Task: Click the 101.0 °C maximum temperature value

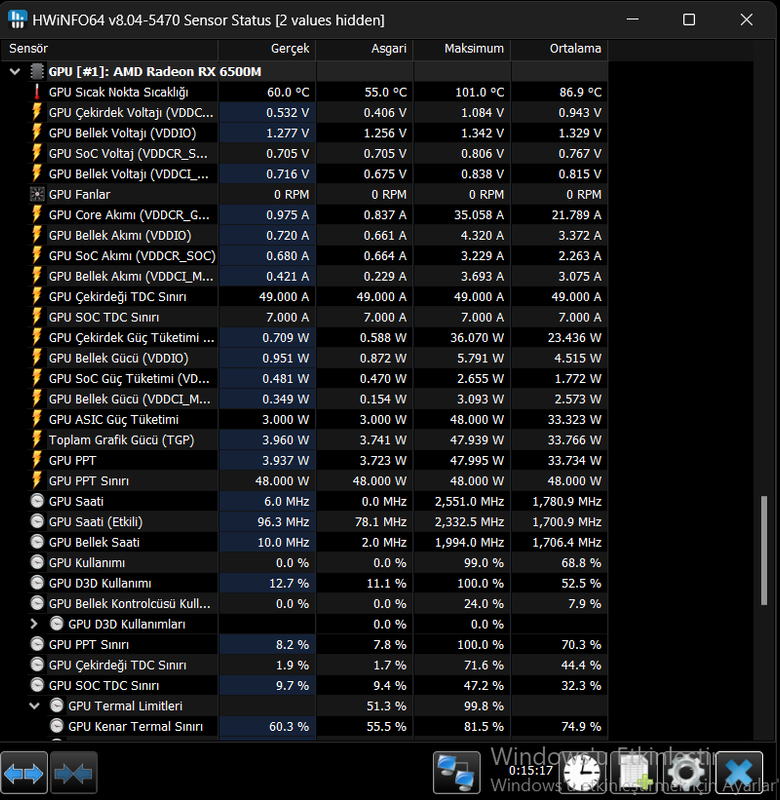Action: (480, 92)
